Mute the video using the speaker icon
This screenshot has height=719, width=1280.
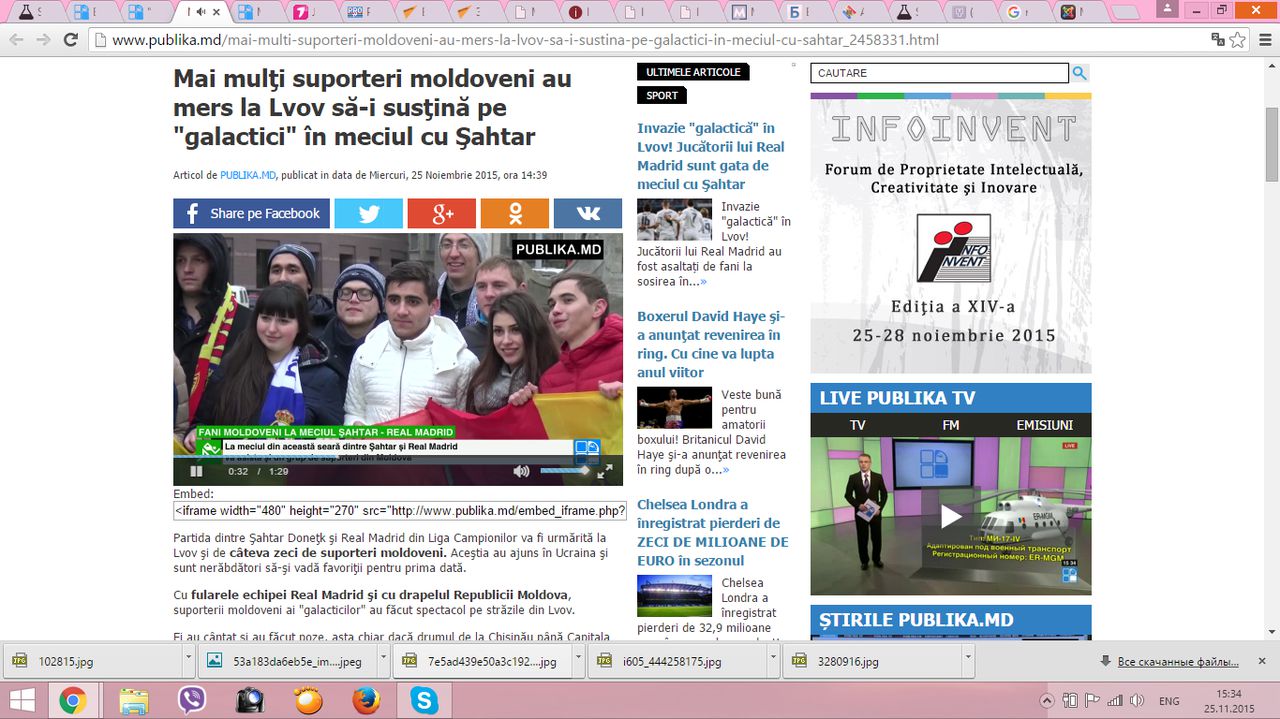tap(521, 471)
